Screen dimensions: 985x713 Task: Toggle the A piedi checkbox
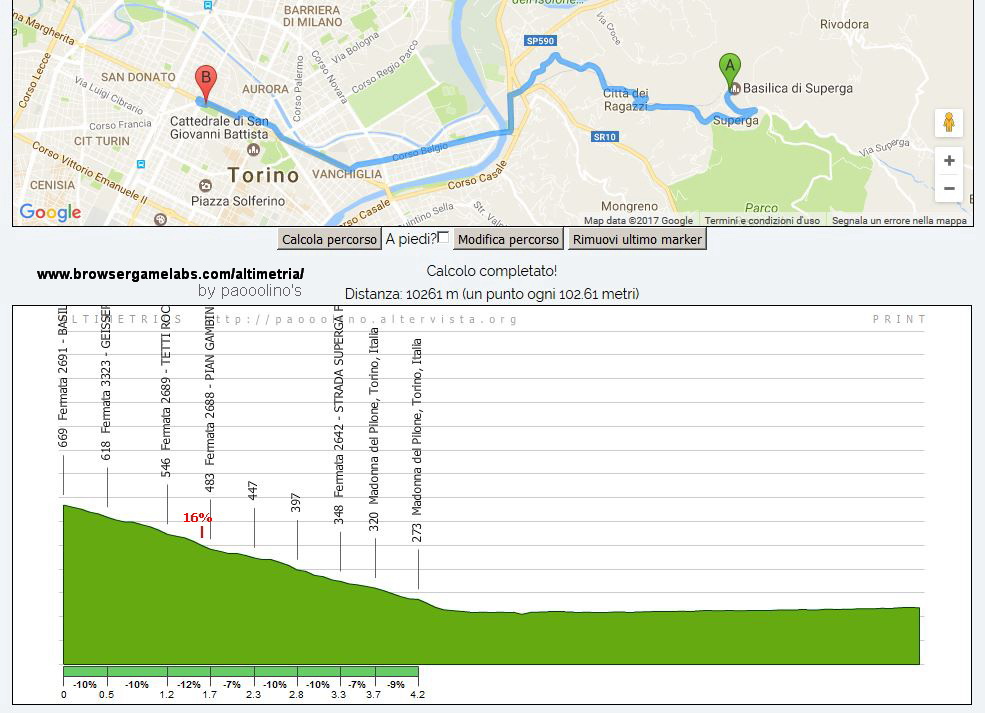click(x=444, y=237)
